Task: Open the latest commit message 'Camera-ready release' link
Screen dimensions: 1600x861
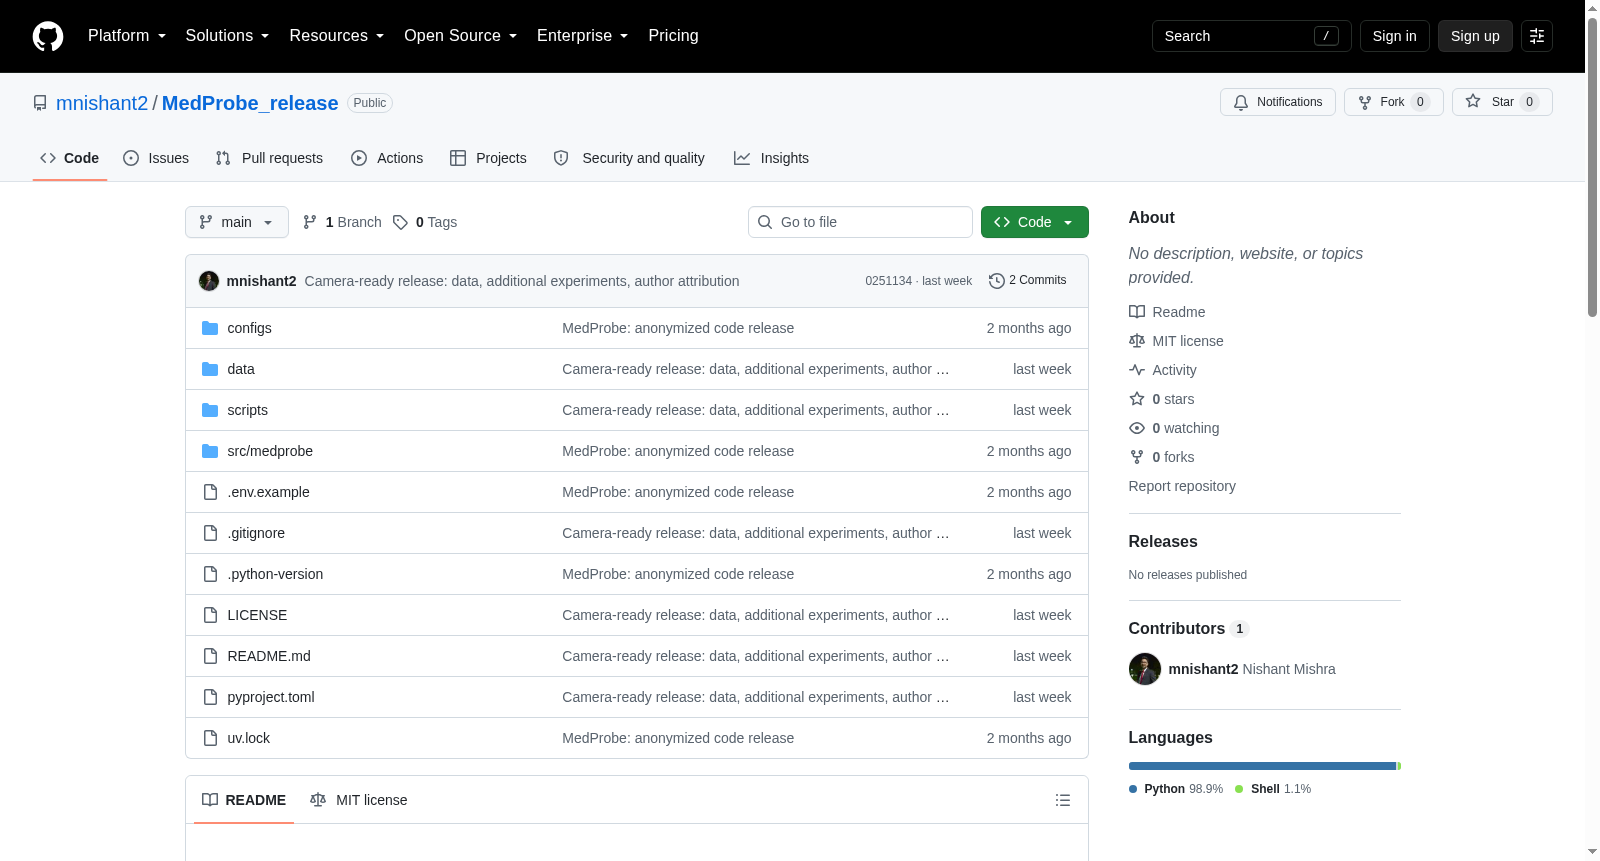Action: click(522, 281)
